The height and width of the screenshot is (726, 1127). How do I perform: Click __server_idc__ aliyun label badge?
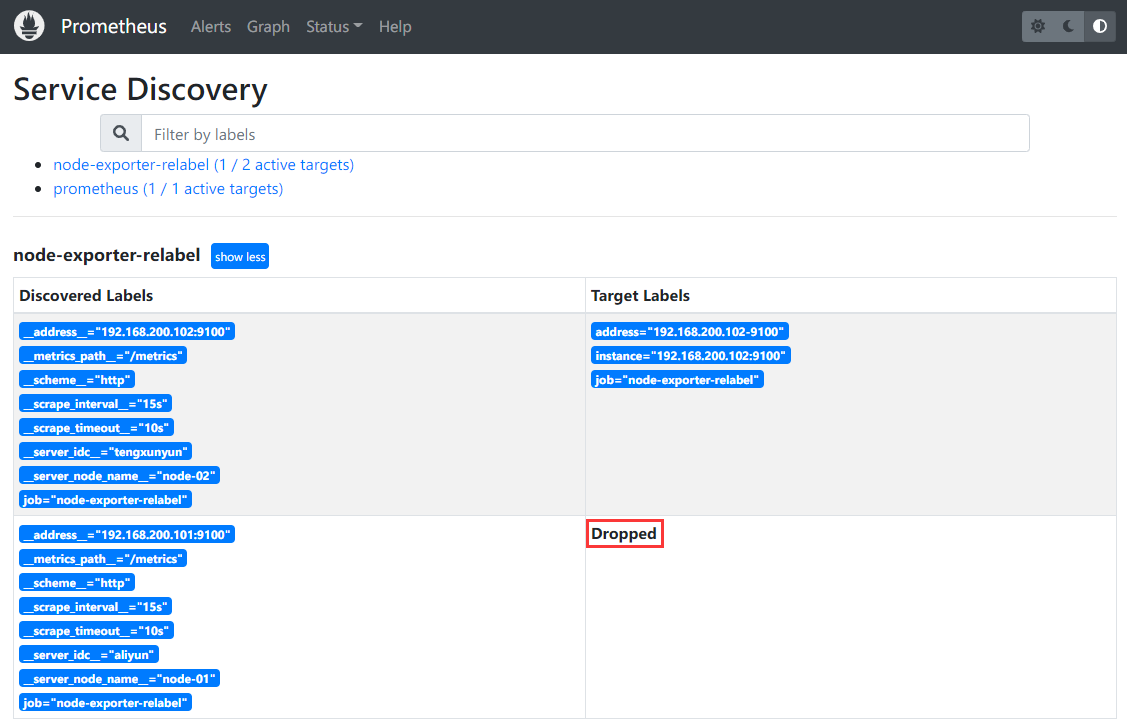[x=89, y=654]
